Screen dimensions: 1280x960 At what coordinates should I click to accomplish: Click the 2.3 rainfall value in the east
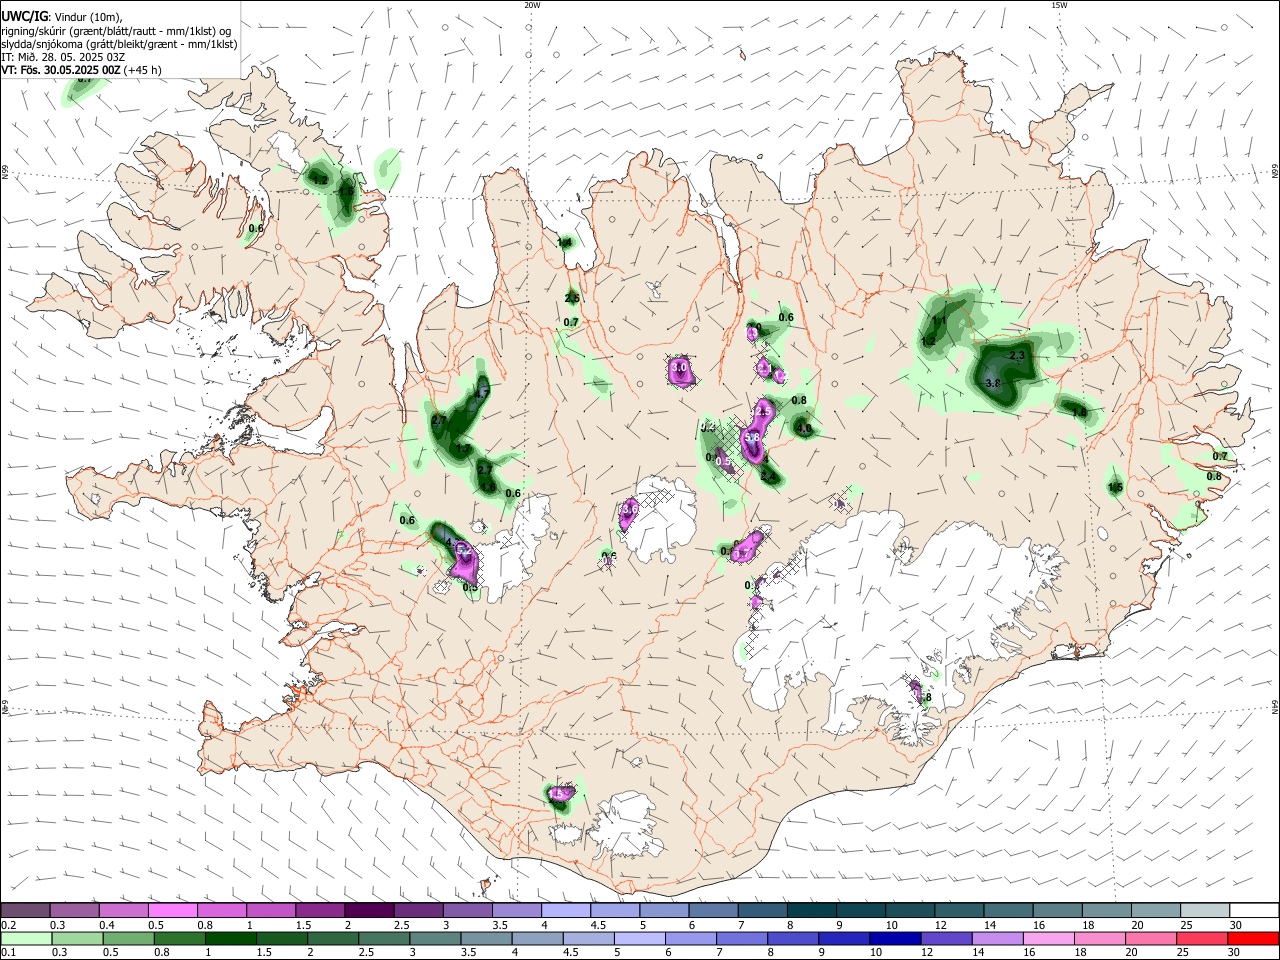click(1018, 355)
